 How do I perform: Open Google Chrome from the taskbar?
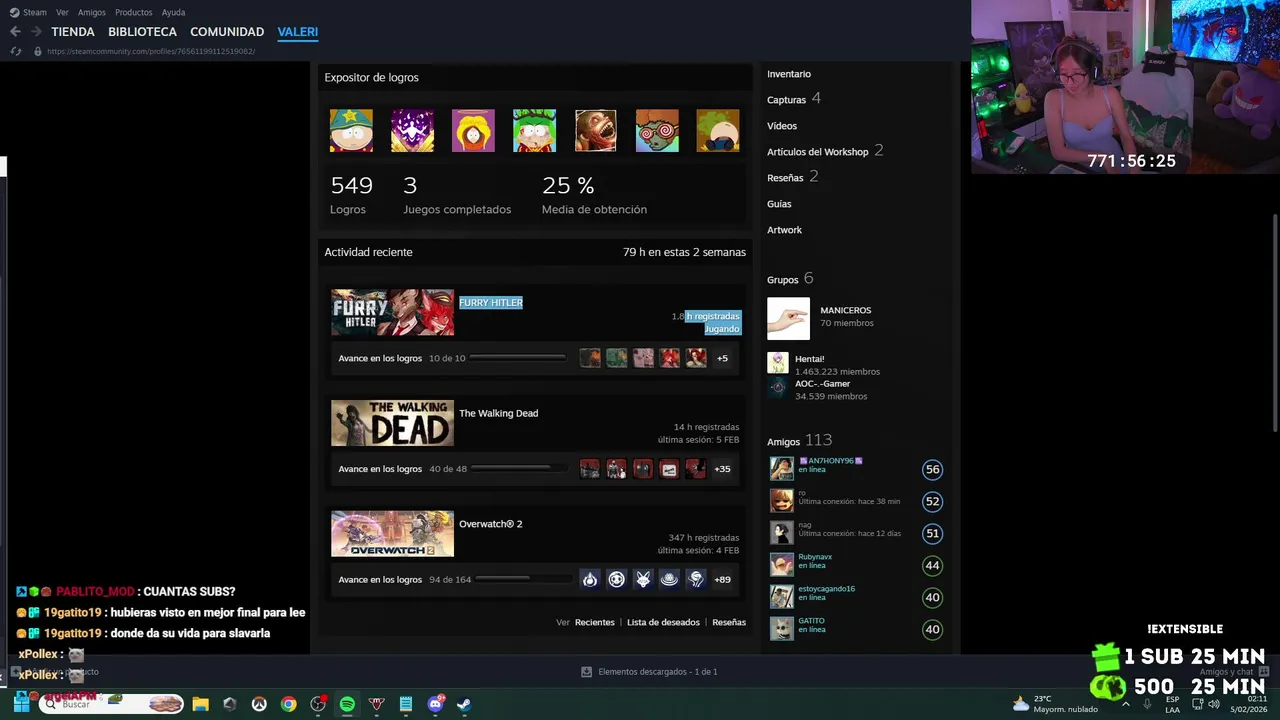[x=288, y=704]
